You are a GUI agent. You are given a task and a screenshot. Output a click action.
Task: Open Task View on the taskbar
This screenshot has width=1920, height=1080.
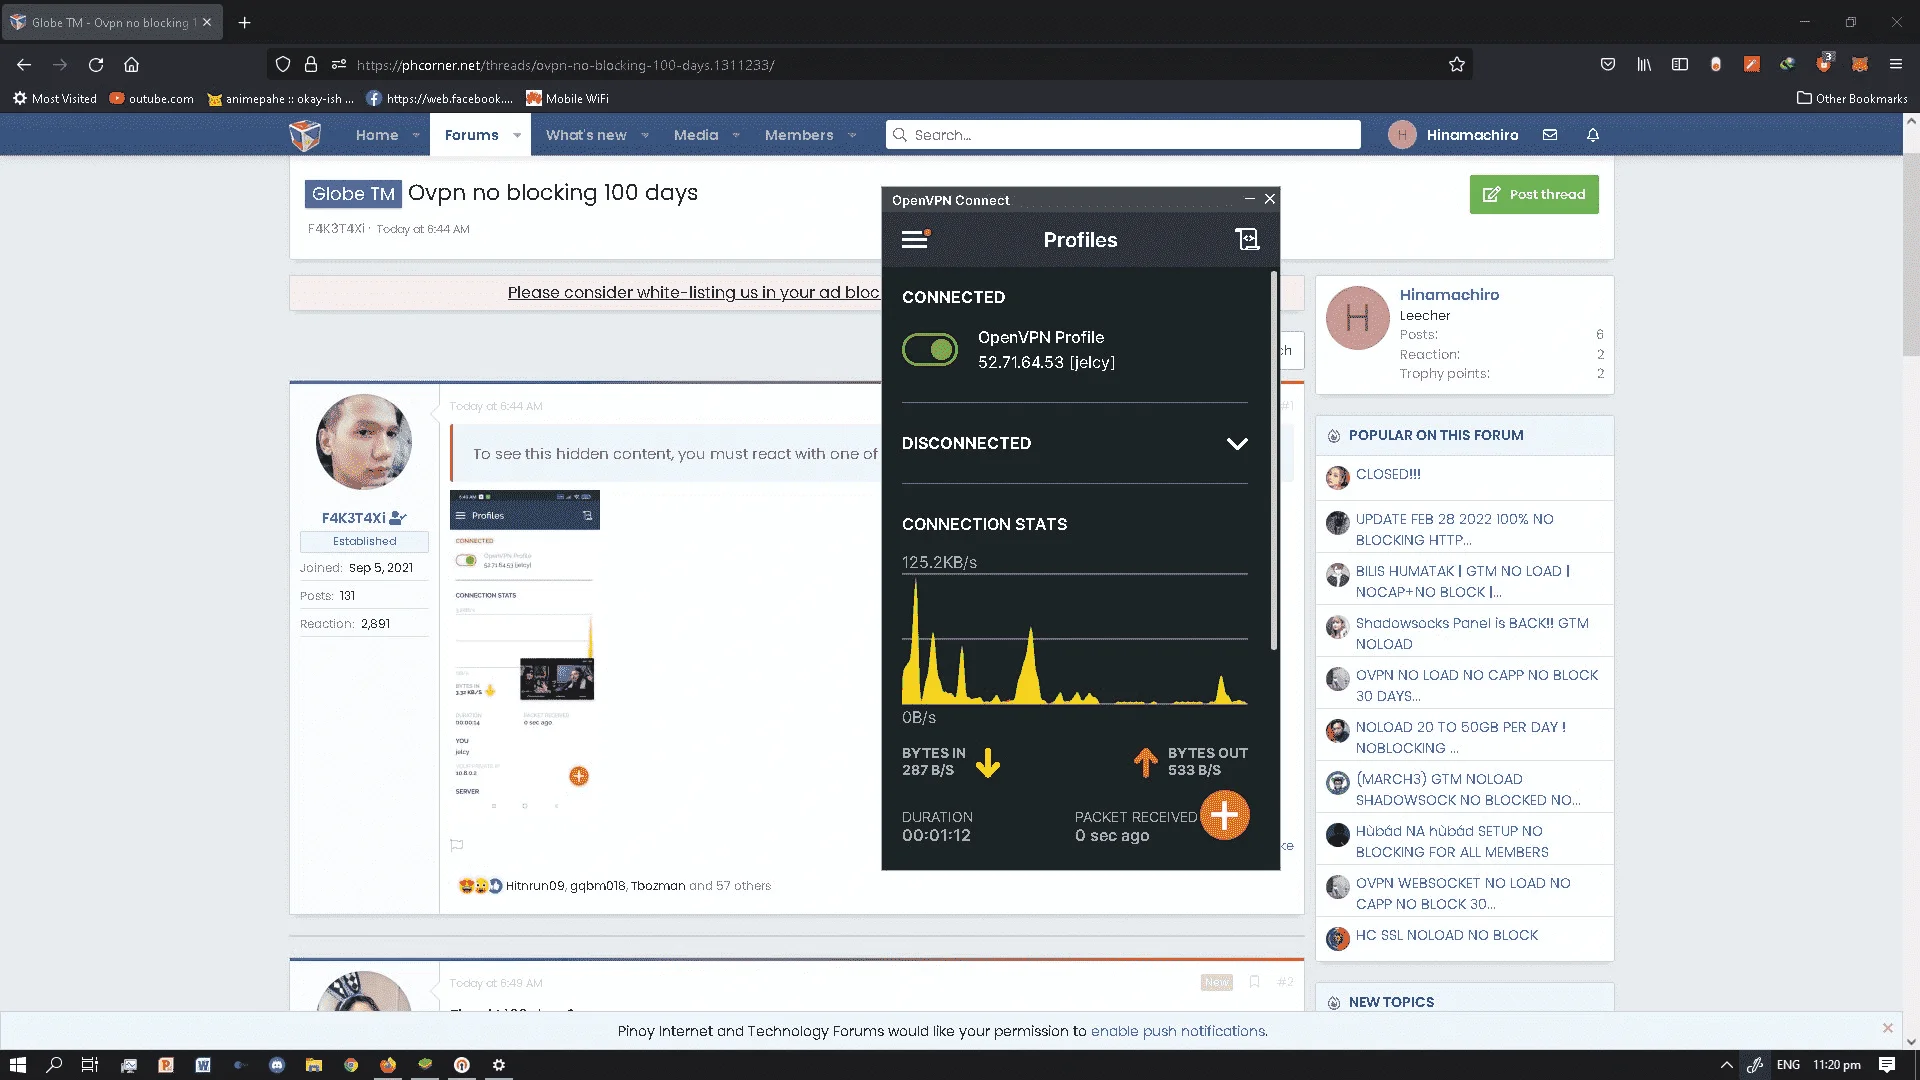pos(90,1065)
